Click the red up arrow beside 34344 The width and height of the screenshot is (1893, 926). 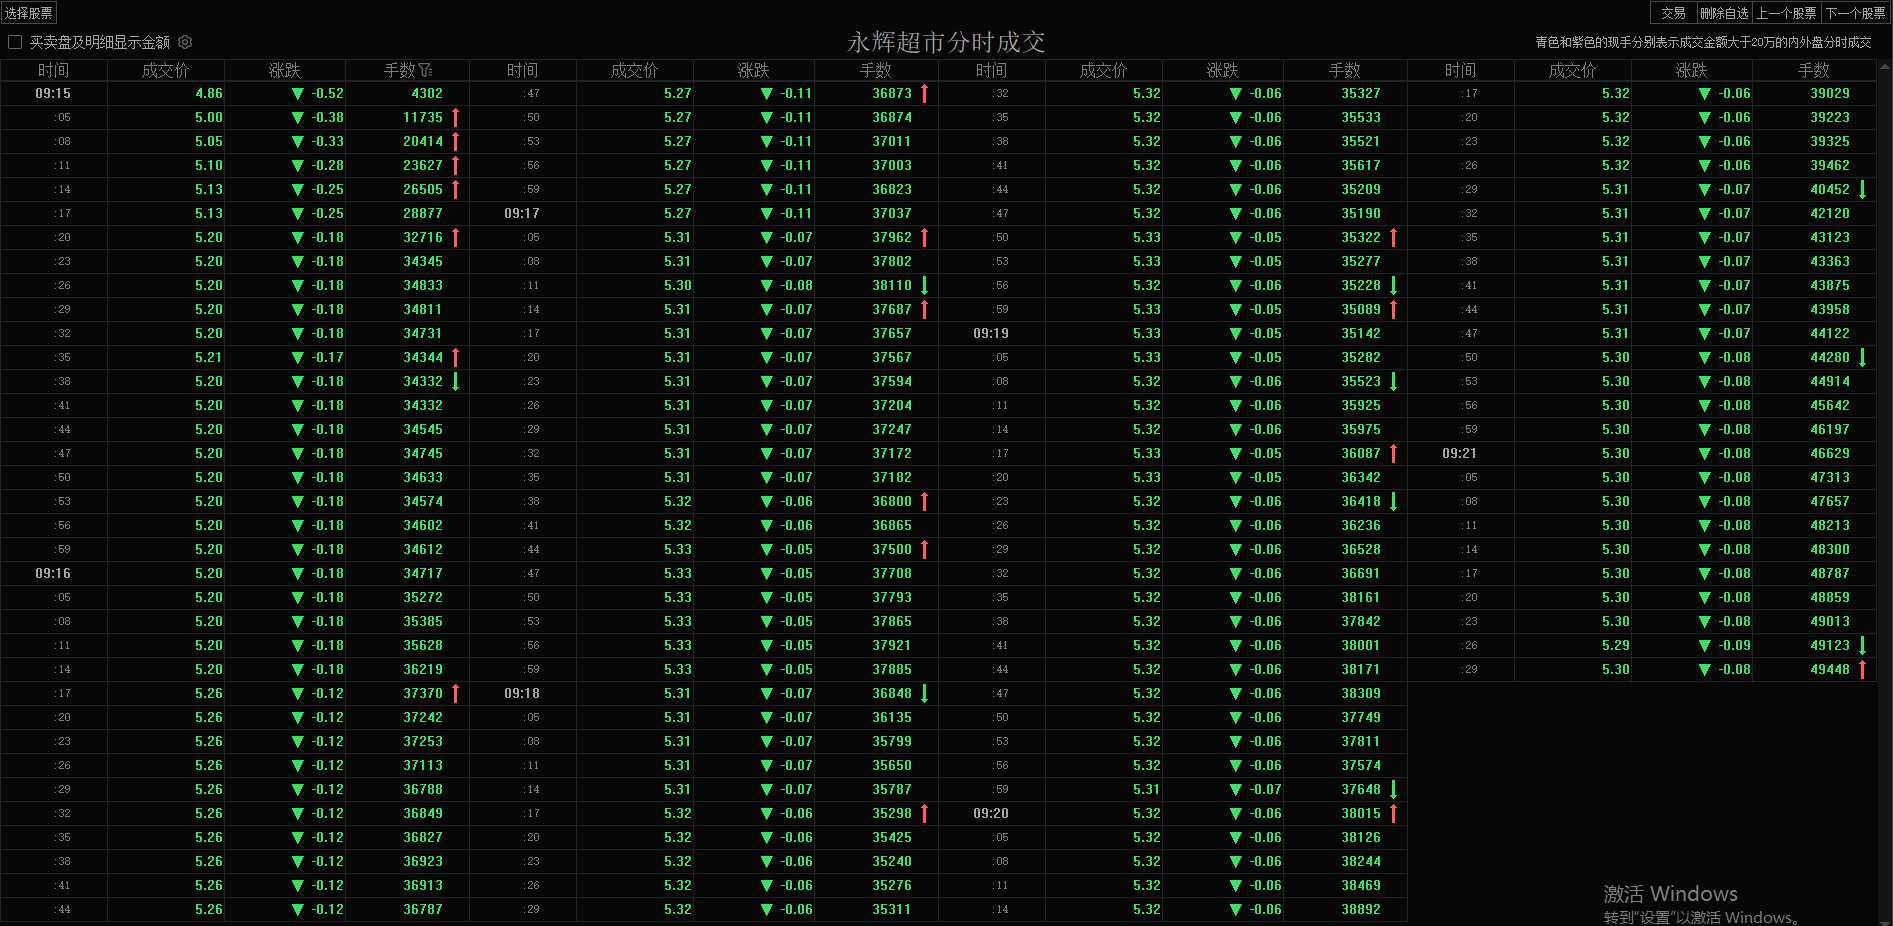[455, 357]
